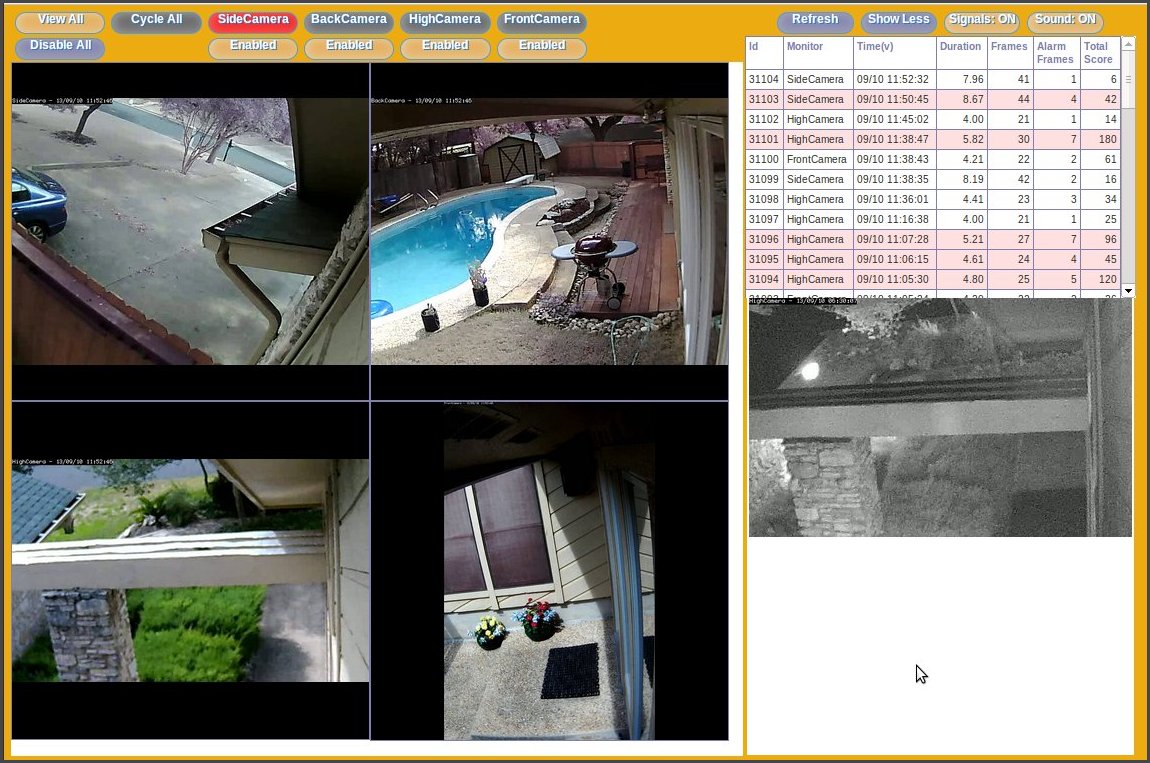Image resolution: width=1150 pixels, height=763 pixels.
Task: Click the events table scrollbar thumb
Action: click(x=1129, y=79)
